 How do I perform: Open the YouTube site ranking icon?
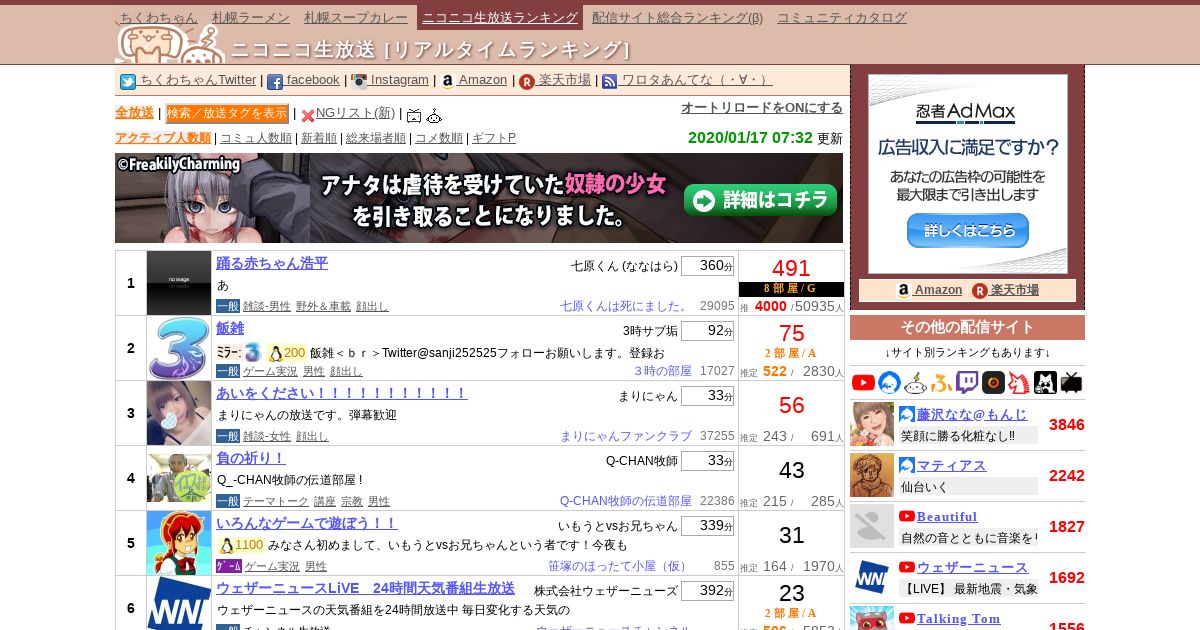[863, 382]
